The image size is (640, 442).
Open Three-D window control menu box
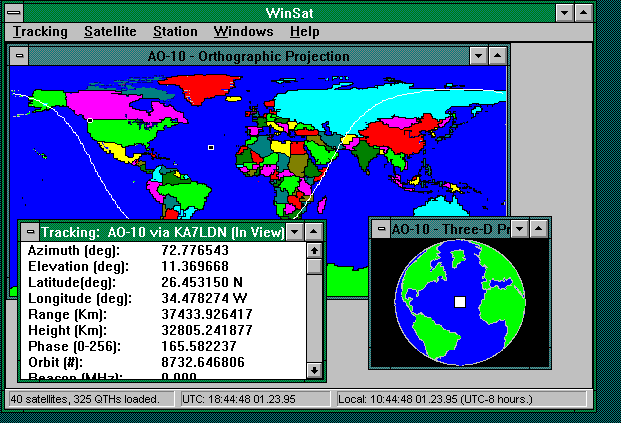(381, 229)
